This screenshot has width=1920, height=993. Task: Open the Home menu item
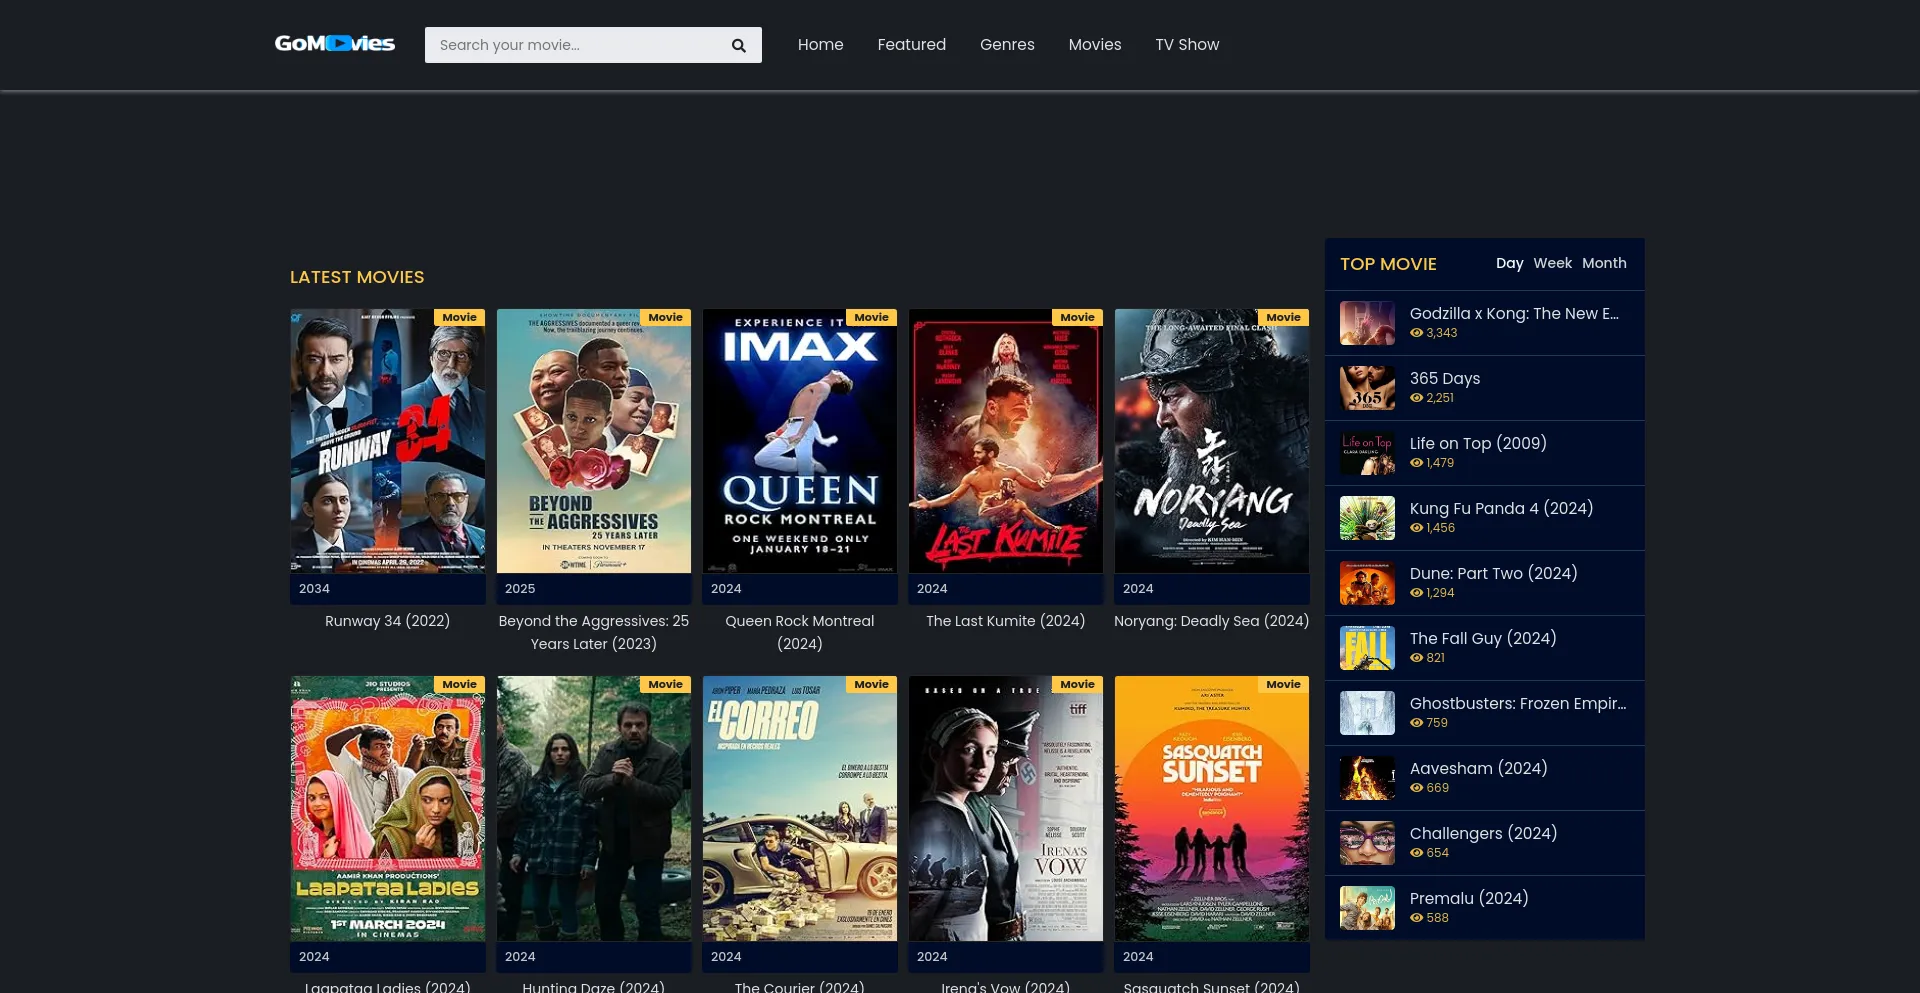pos(820,45)
